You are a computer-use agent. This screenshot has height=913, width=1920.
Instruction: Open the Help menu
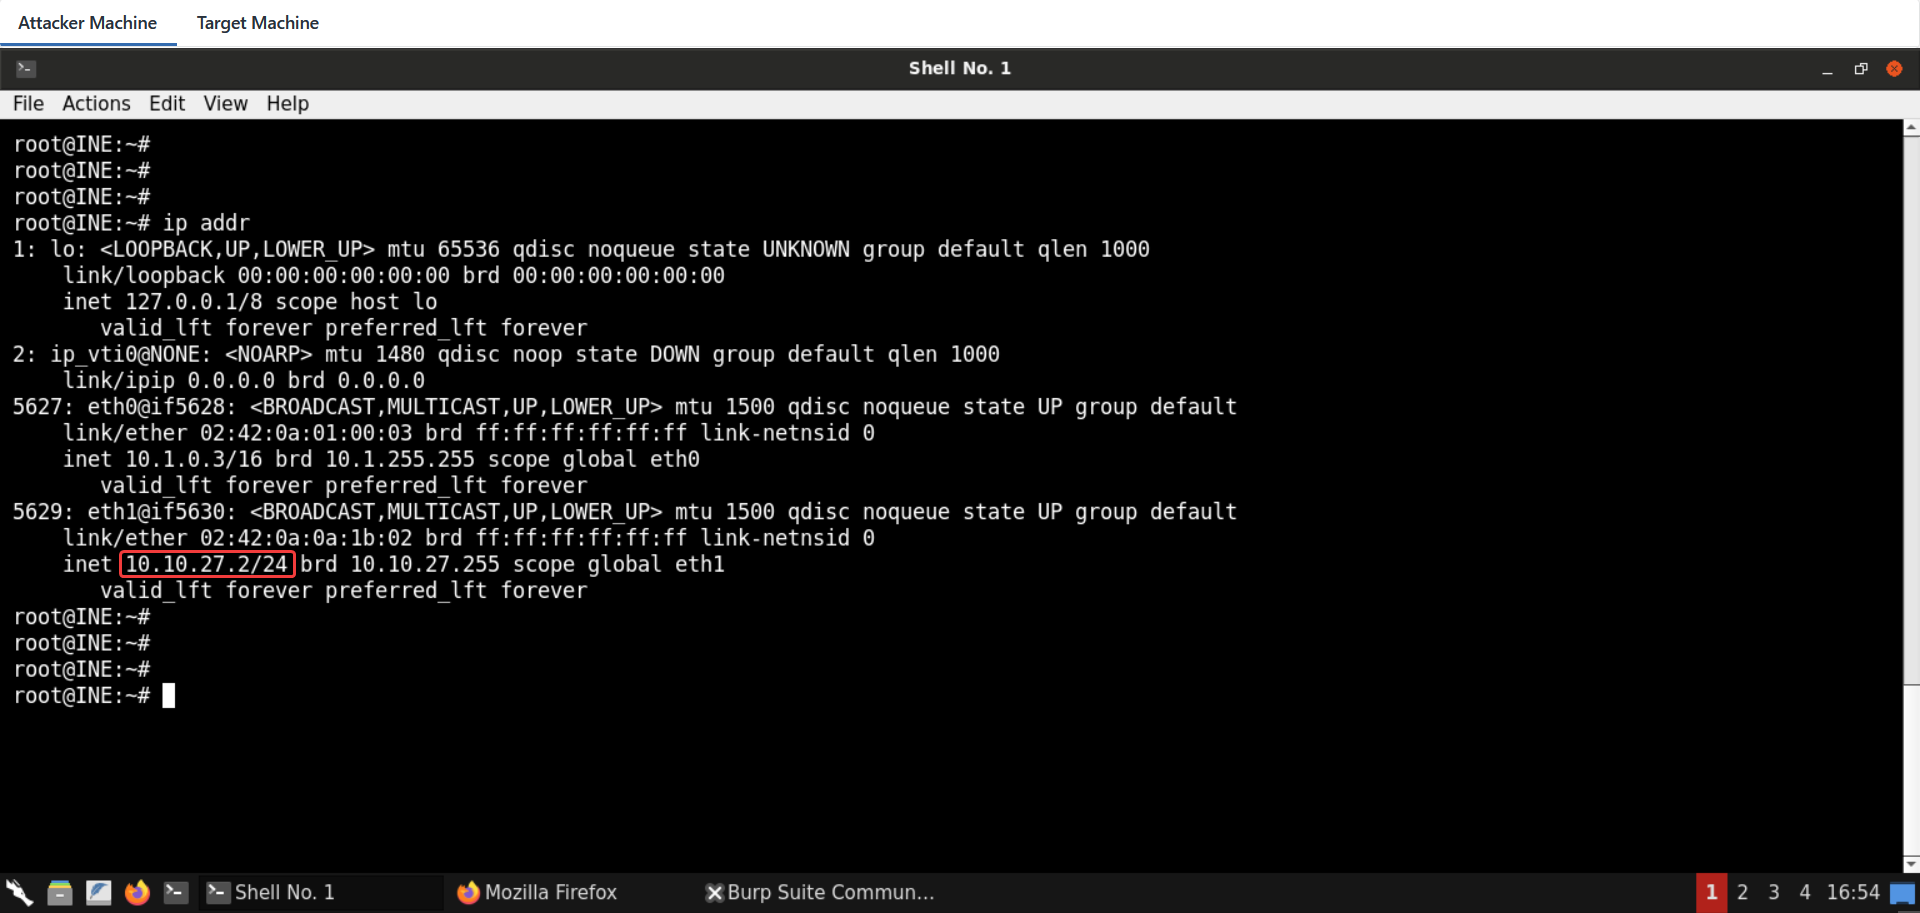pyautogui.click(x=287, y=104)
